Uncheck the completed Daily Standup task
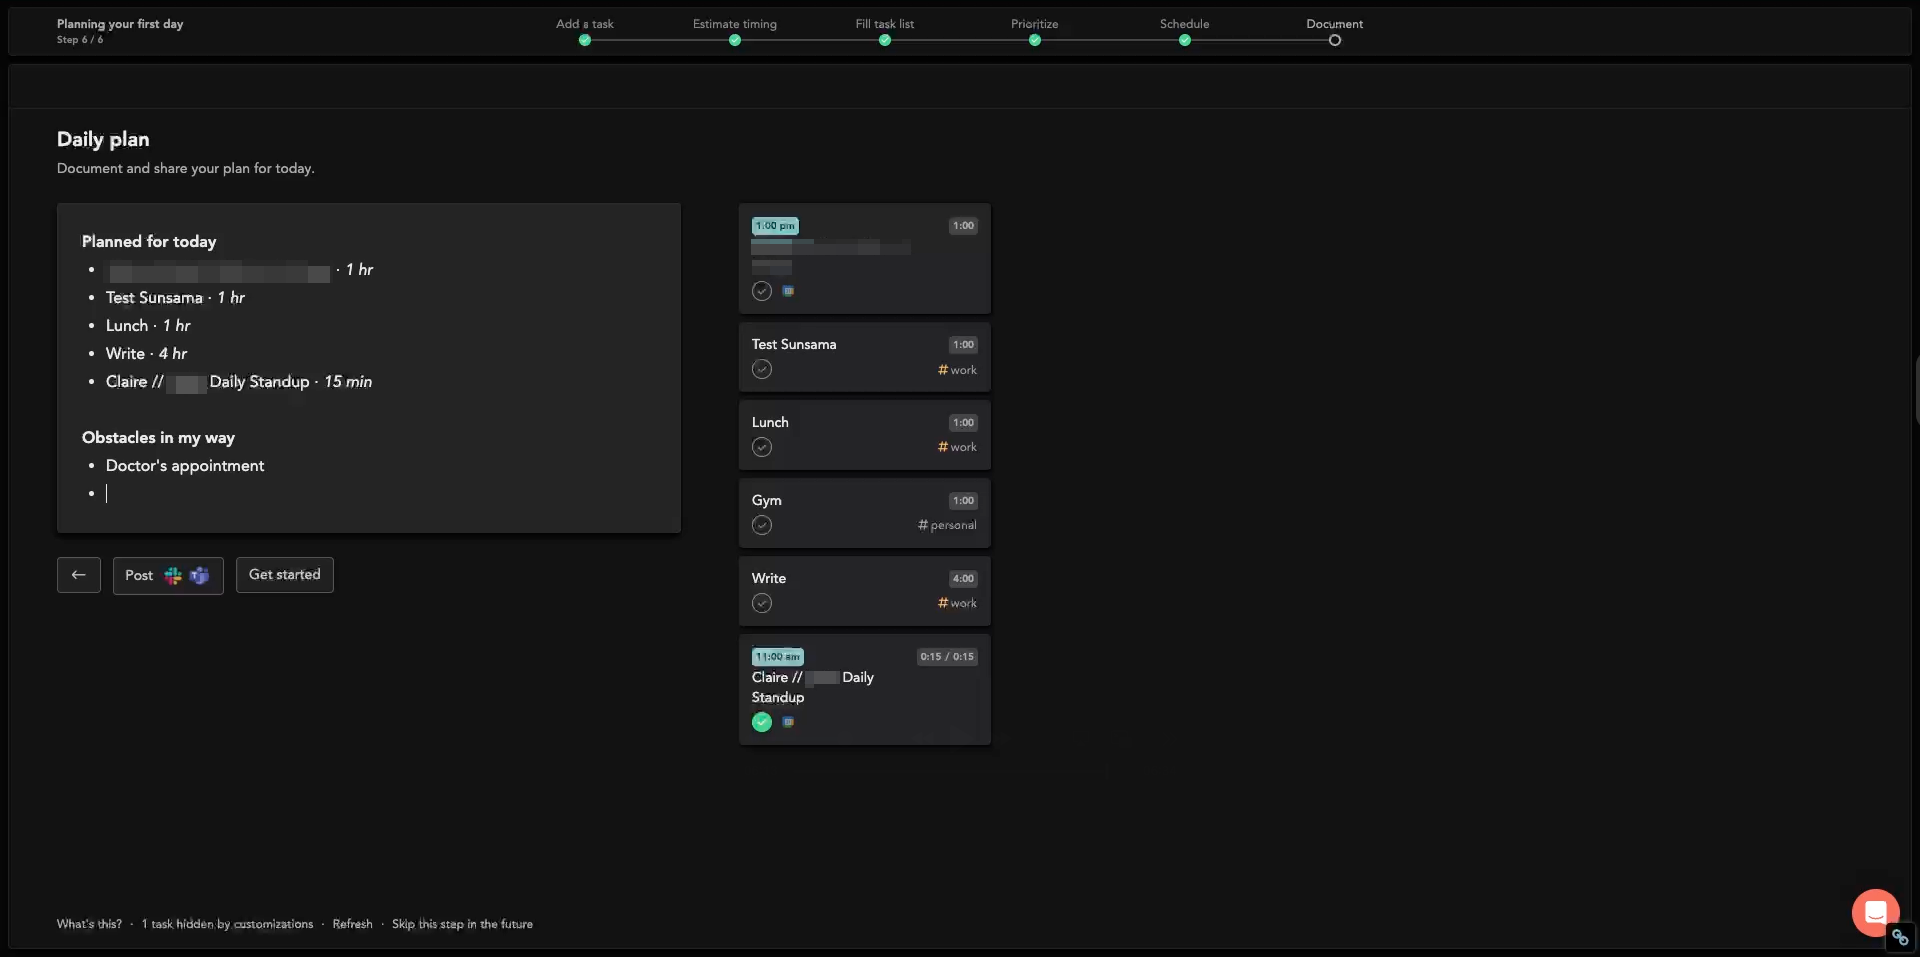 point(762,722)
